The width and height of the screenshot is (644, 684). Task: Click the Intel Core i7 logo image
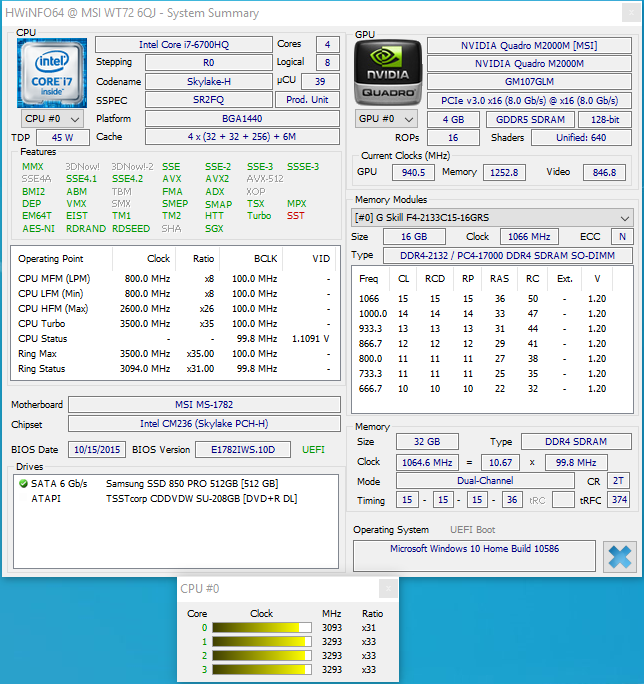[x=52, y=73]
